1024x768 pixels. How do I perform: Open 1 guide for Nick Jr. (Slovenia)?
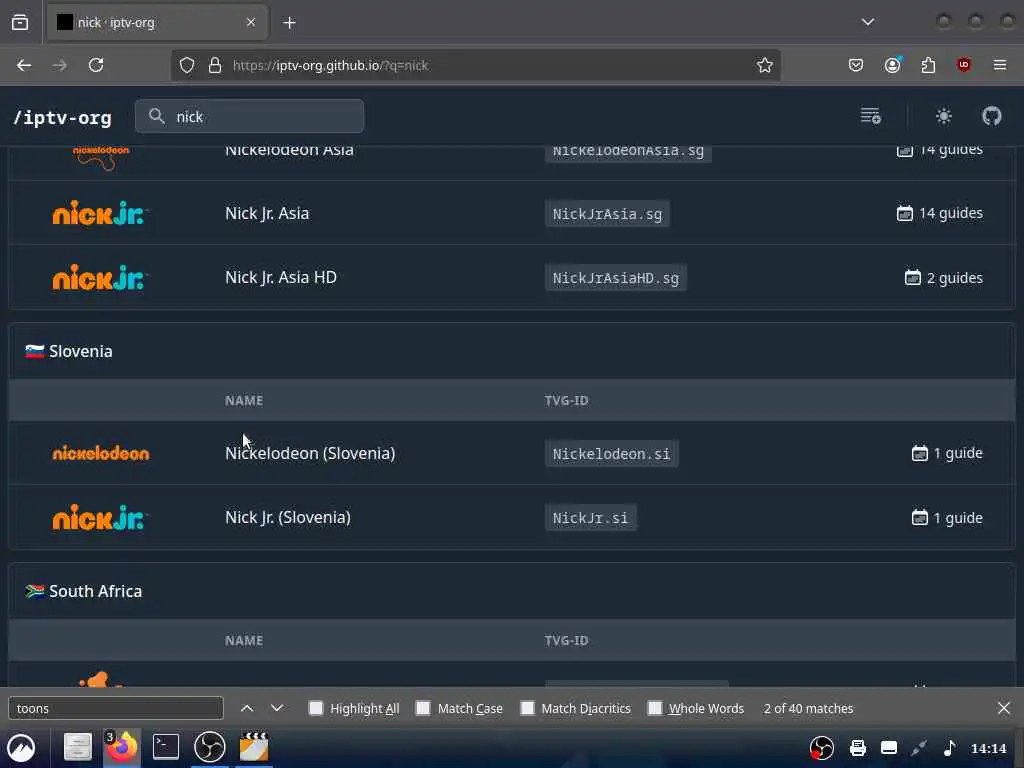tap(947, 517)
